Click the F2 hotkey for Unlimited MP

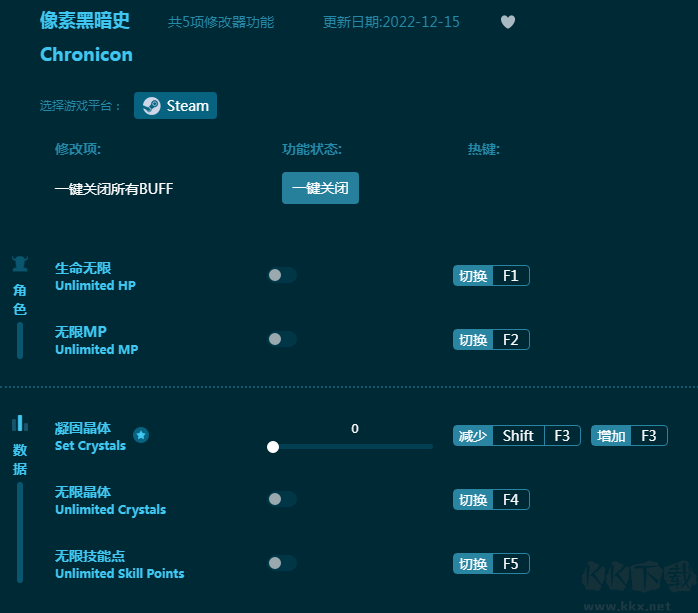(510, 340)
